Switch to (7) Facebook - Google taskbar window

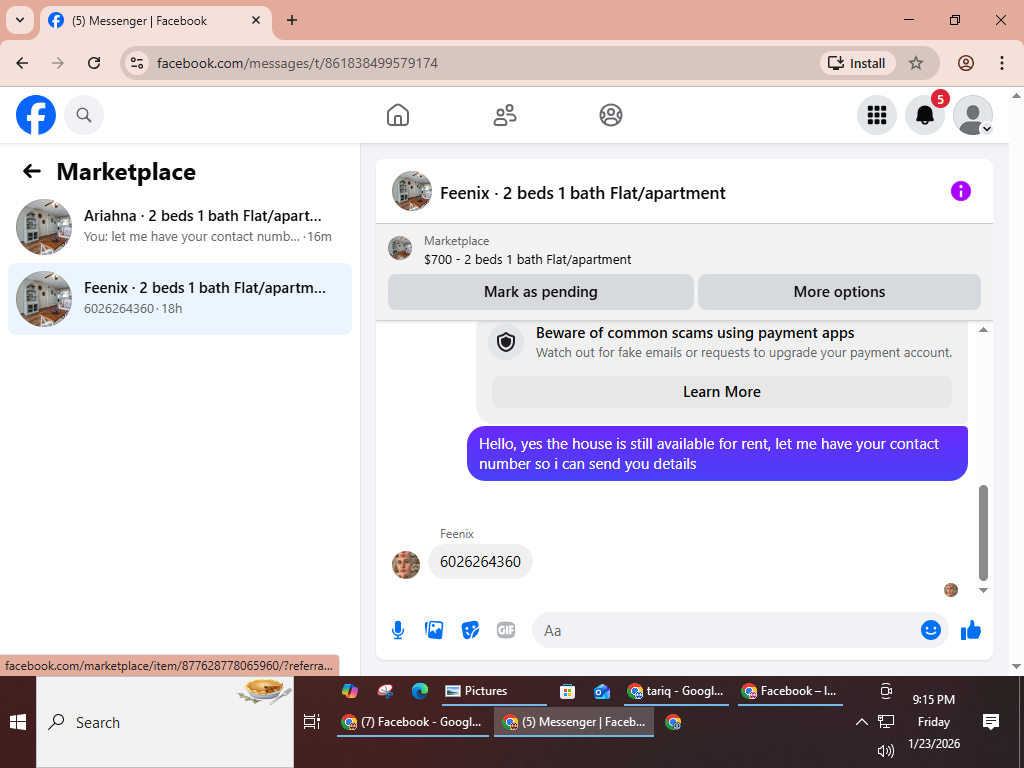pos(413,722)
